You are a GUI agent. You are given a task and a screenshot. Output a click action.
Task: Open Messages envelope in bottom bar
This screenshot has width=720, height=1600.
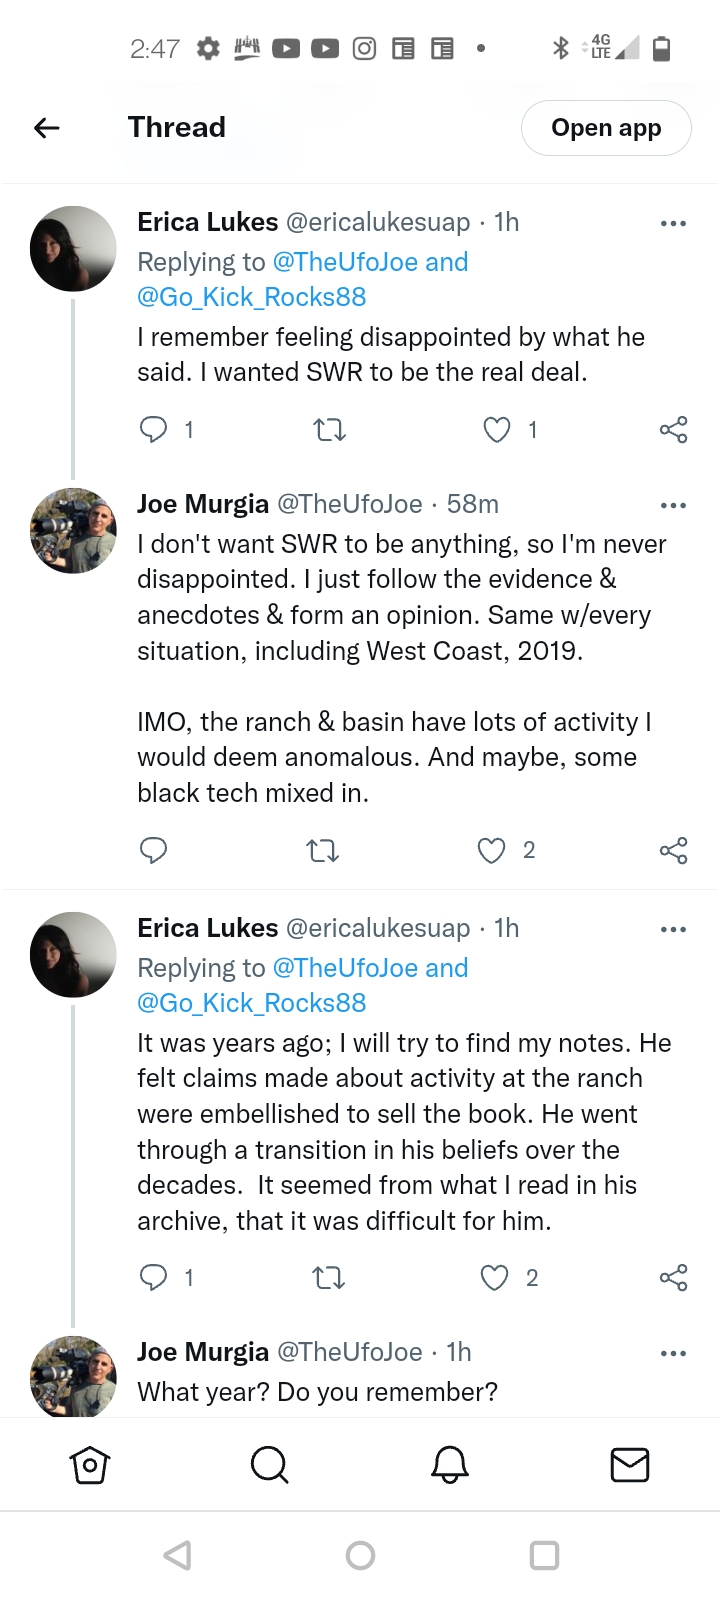pos(629,1465)
